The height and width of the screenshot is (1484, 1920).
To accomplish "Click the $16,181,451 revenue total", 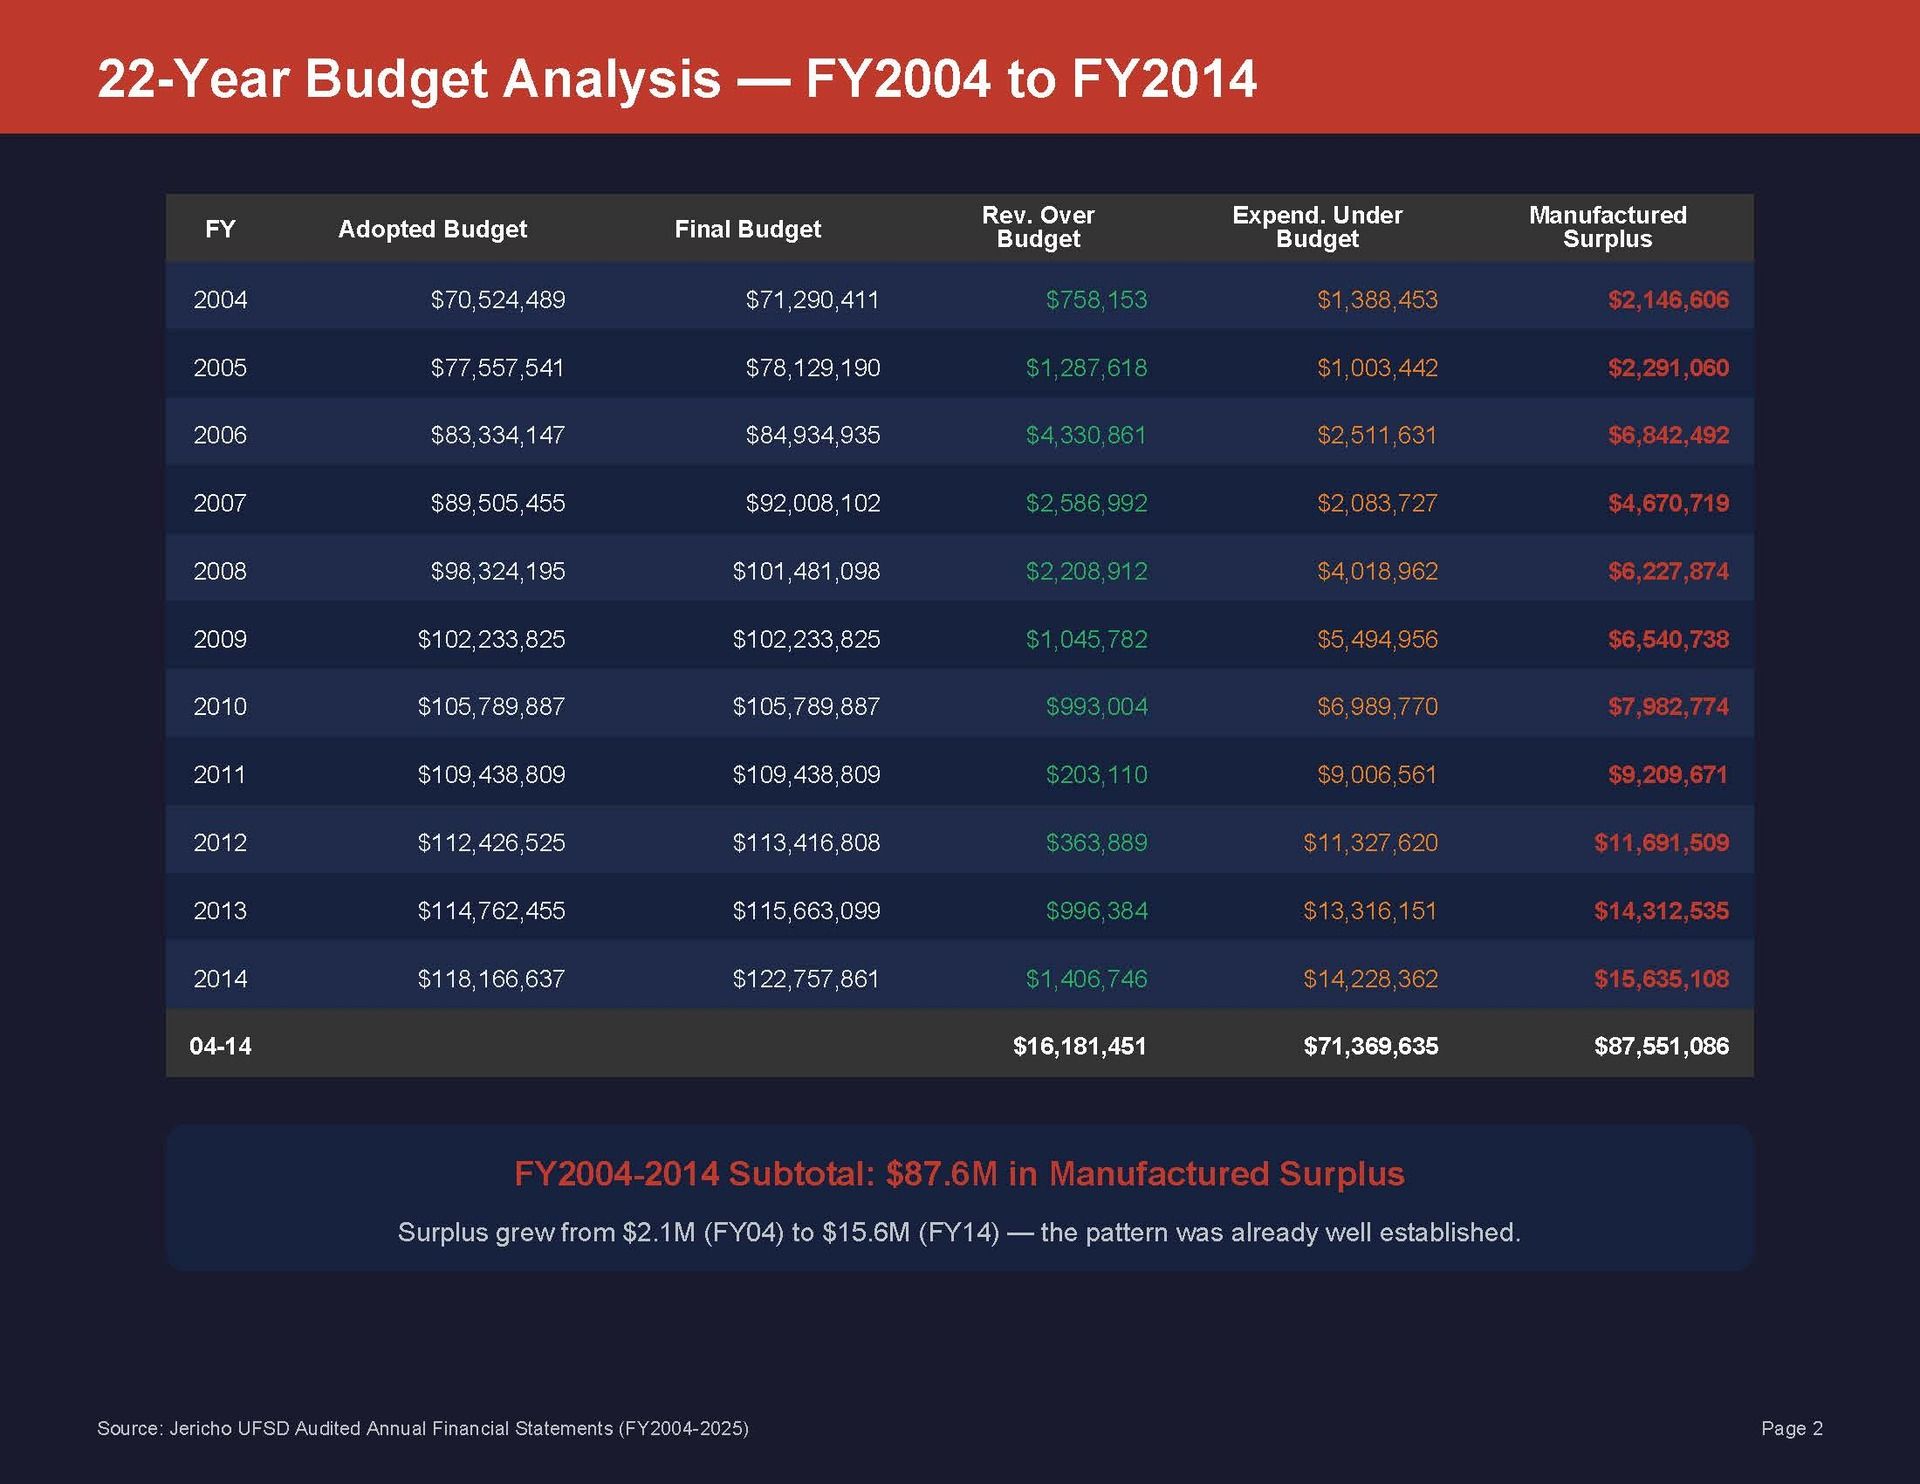I will pyautogui.click(x=1079, y=1046).
